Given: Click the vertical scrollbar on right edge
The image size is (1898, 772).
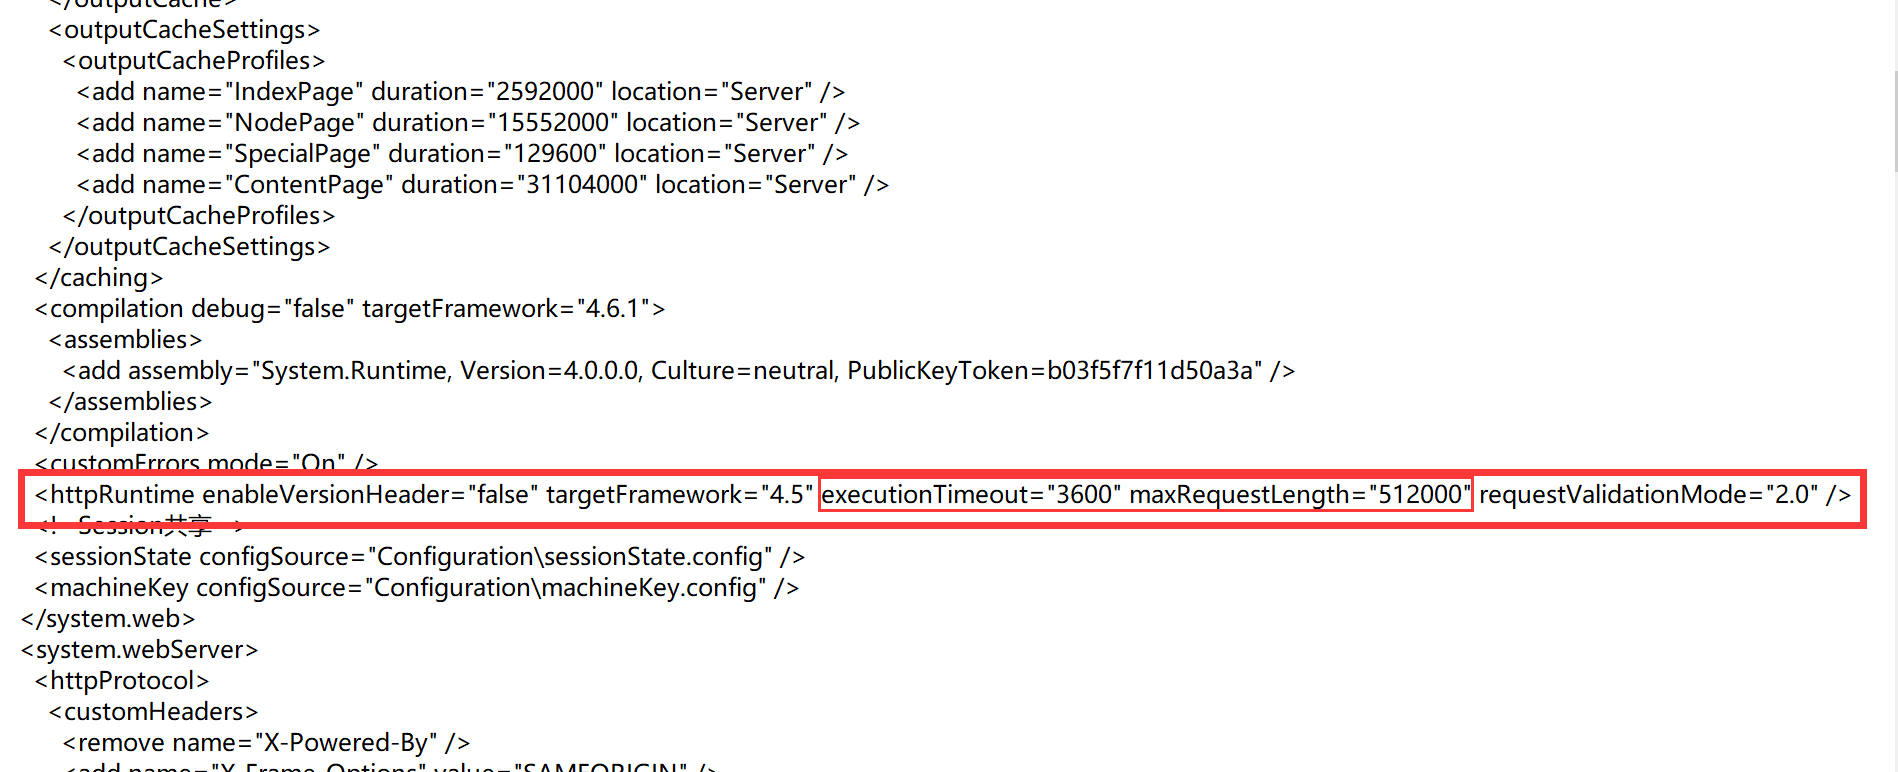Looking at the screenshot, I should tap(1893, 120).
